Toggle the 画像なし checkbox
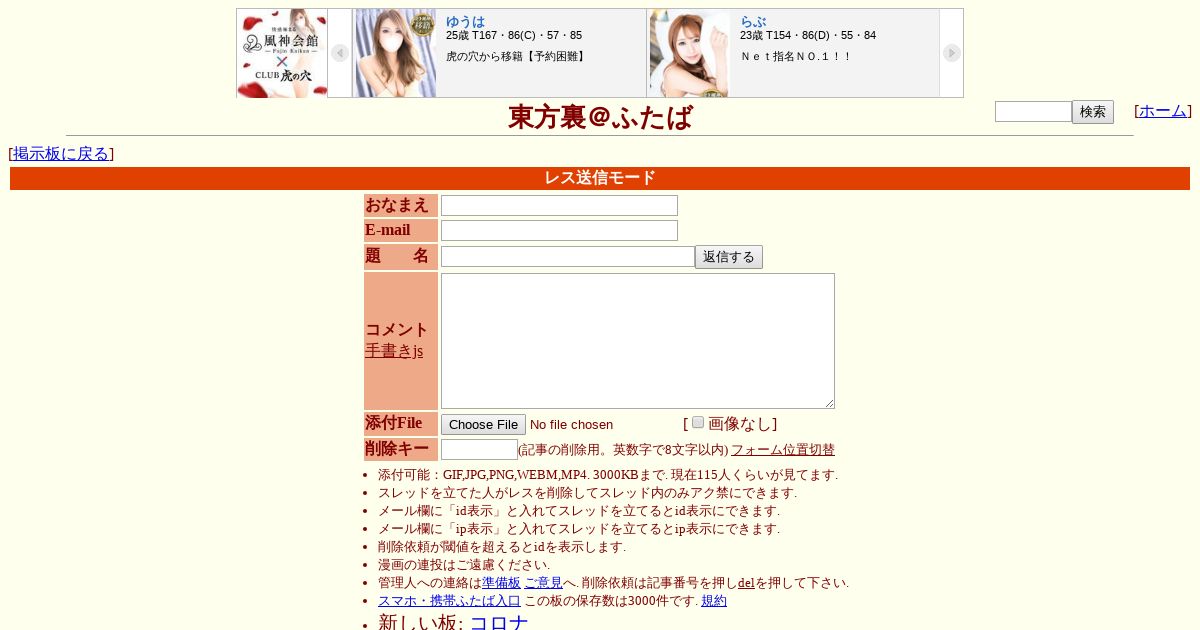The width and height of the screenshot is (1200, 630). click(x=698, y=422)
